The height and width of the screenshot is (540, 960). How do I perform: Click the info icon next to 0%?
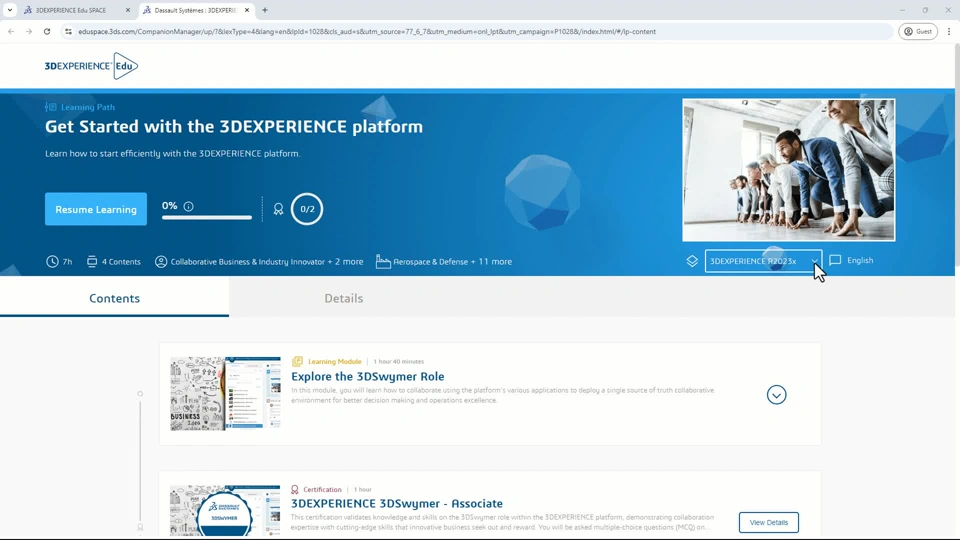(189, 206)
